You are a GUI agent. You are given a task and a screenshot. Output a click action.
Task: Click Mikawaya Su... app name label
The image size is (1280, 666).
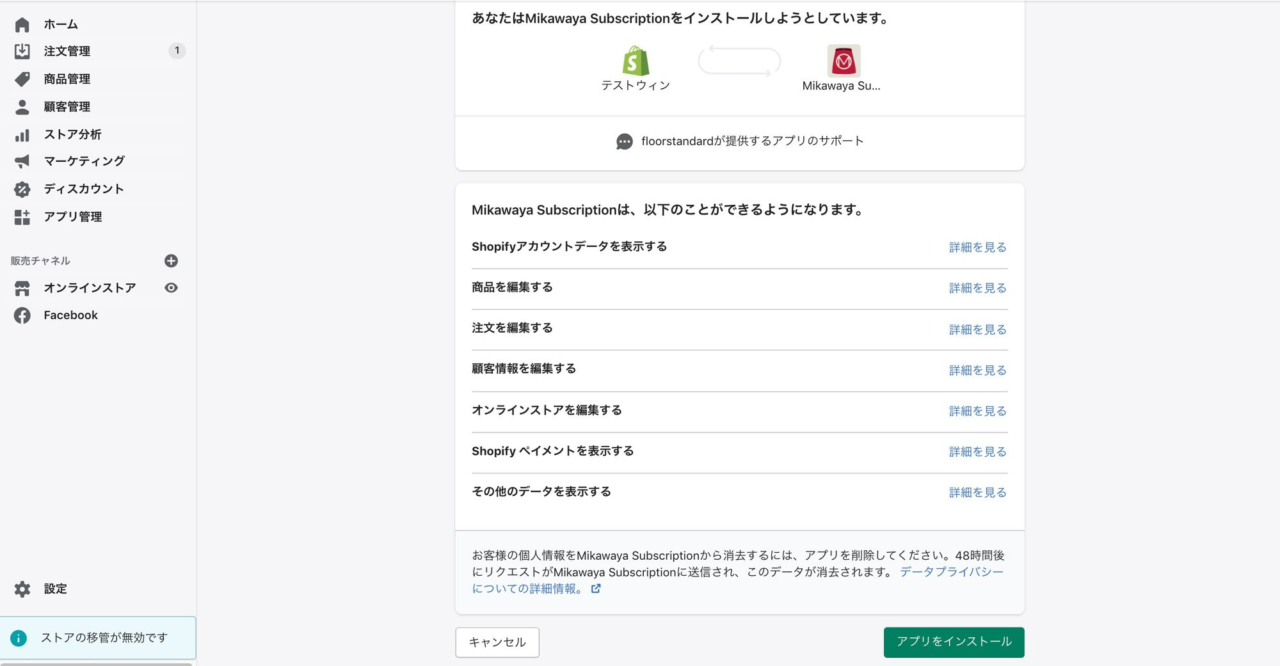coord(842,86)
